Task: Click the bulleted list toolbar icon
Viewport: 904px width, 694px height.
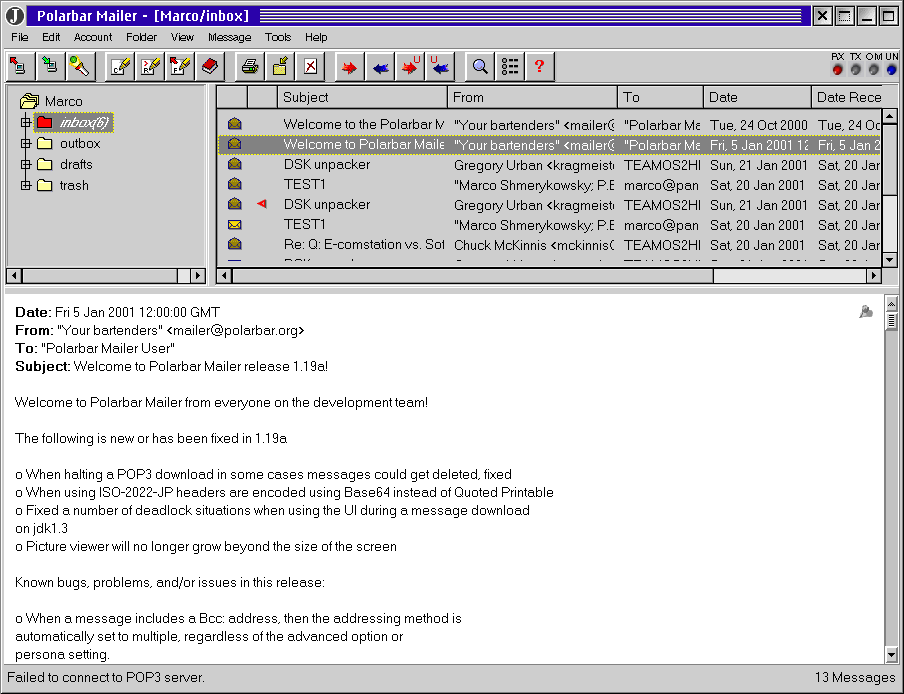Action: click(510, 66)
